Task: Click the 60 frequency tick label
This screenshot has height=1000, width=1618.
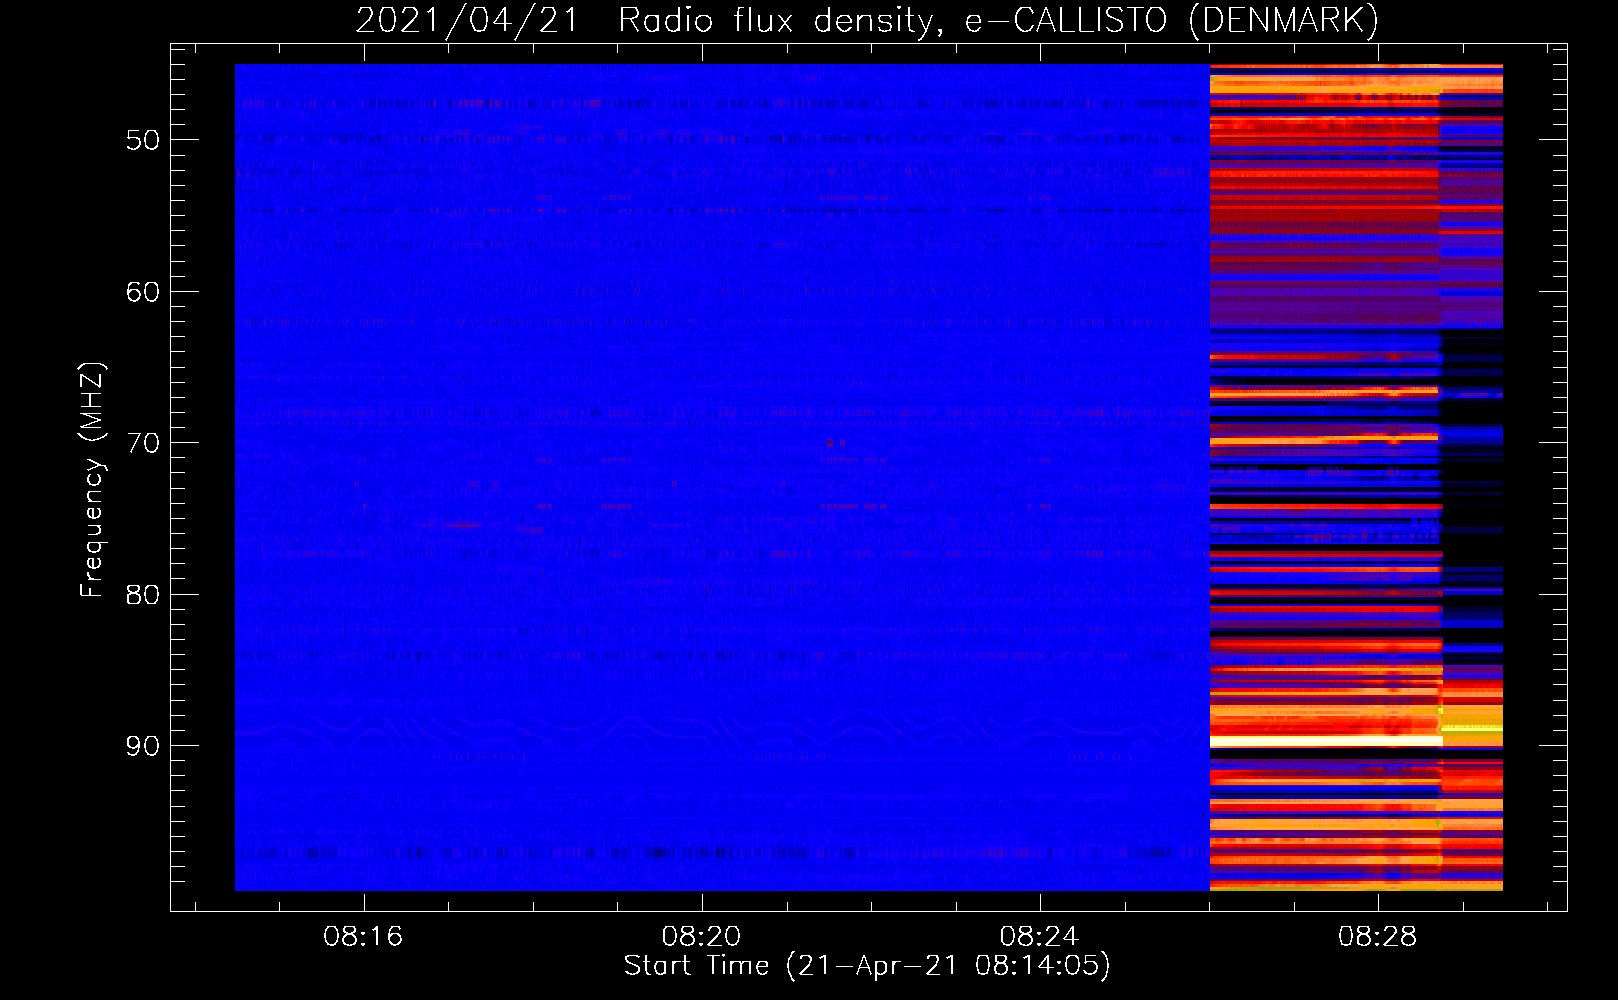Action: 143,292
